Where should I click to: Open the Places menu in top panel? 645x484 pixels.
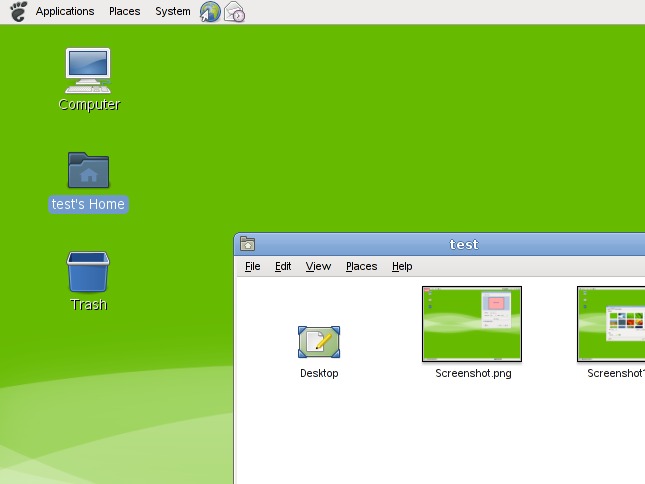125,11
